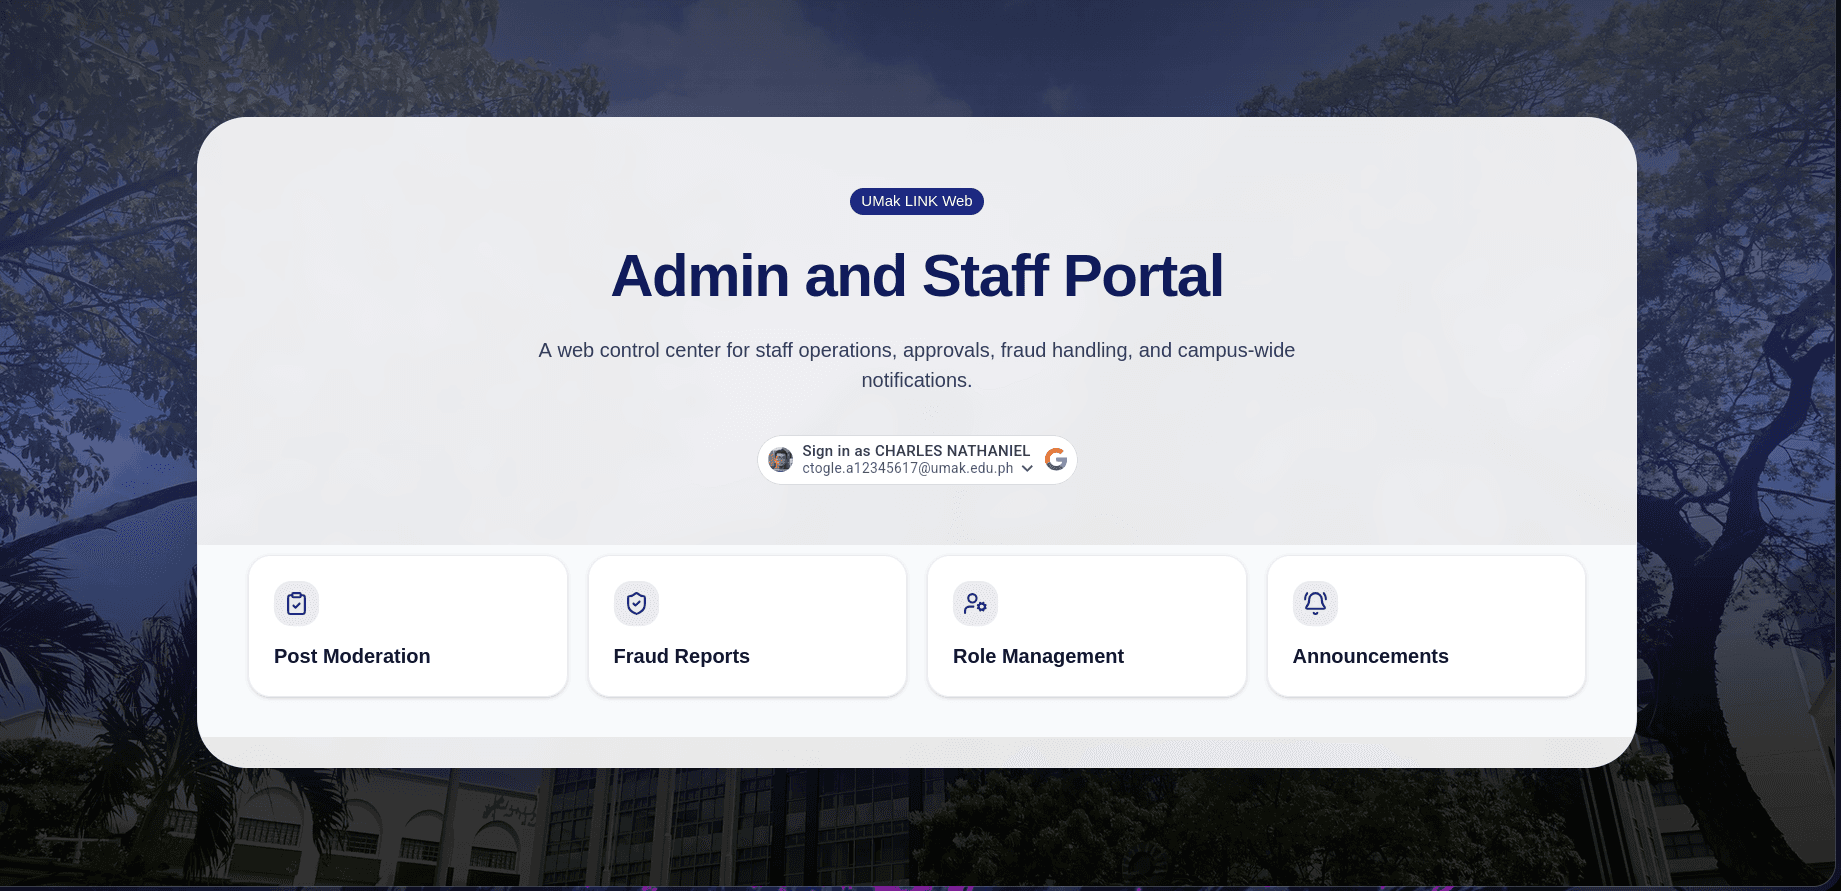
Task: Click the portal description paragraph
Action: [917, 365]
